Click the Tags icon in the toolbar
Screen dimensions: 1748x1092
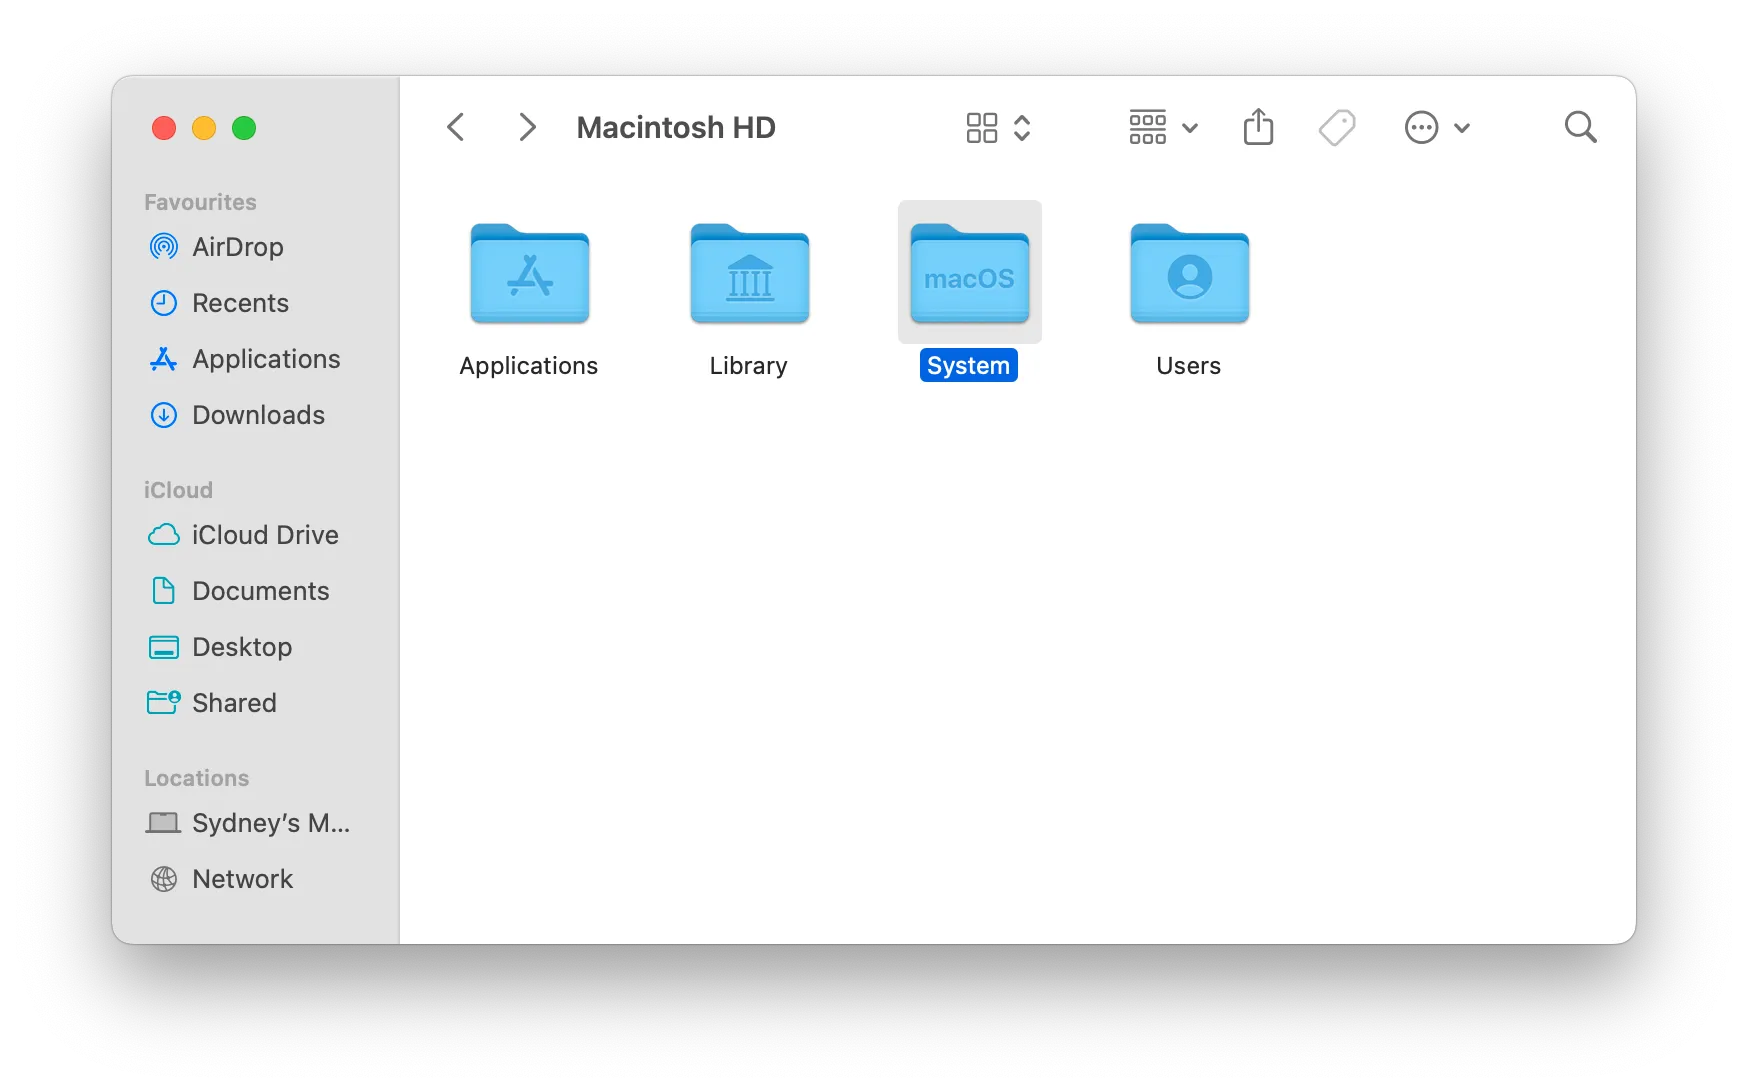[x=1338, y=127]
